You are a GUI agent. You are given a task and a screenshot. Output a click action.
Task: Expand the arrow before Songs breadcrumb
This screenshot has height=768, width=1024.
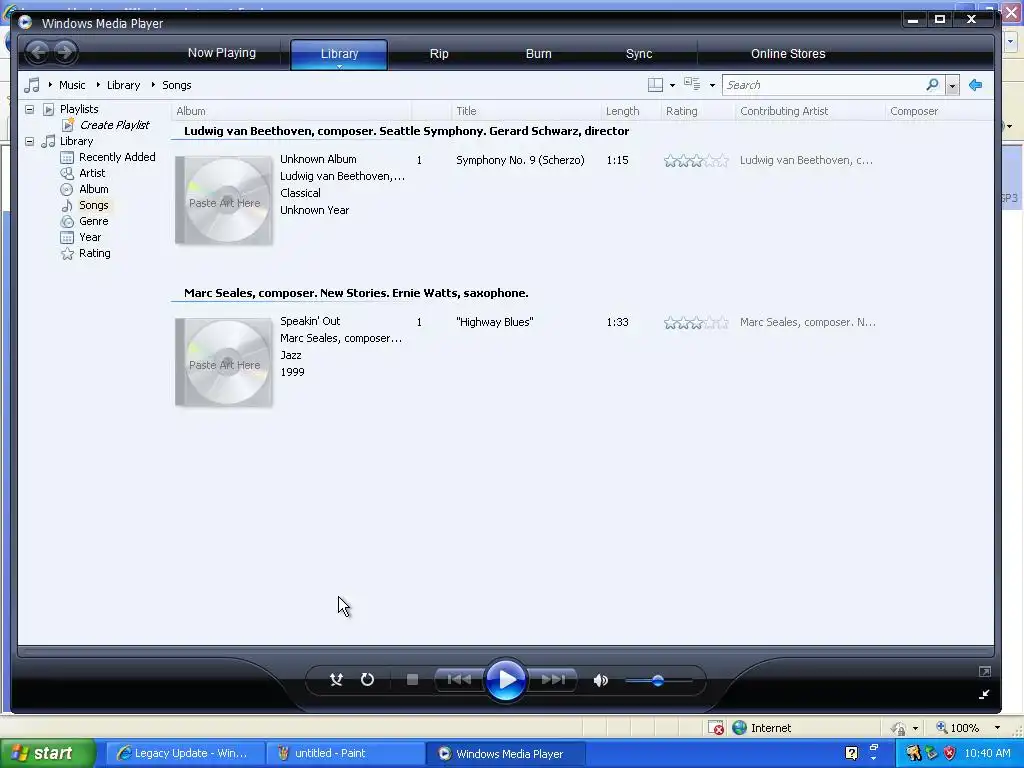tap(153, 85)
